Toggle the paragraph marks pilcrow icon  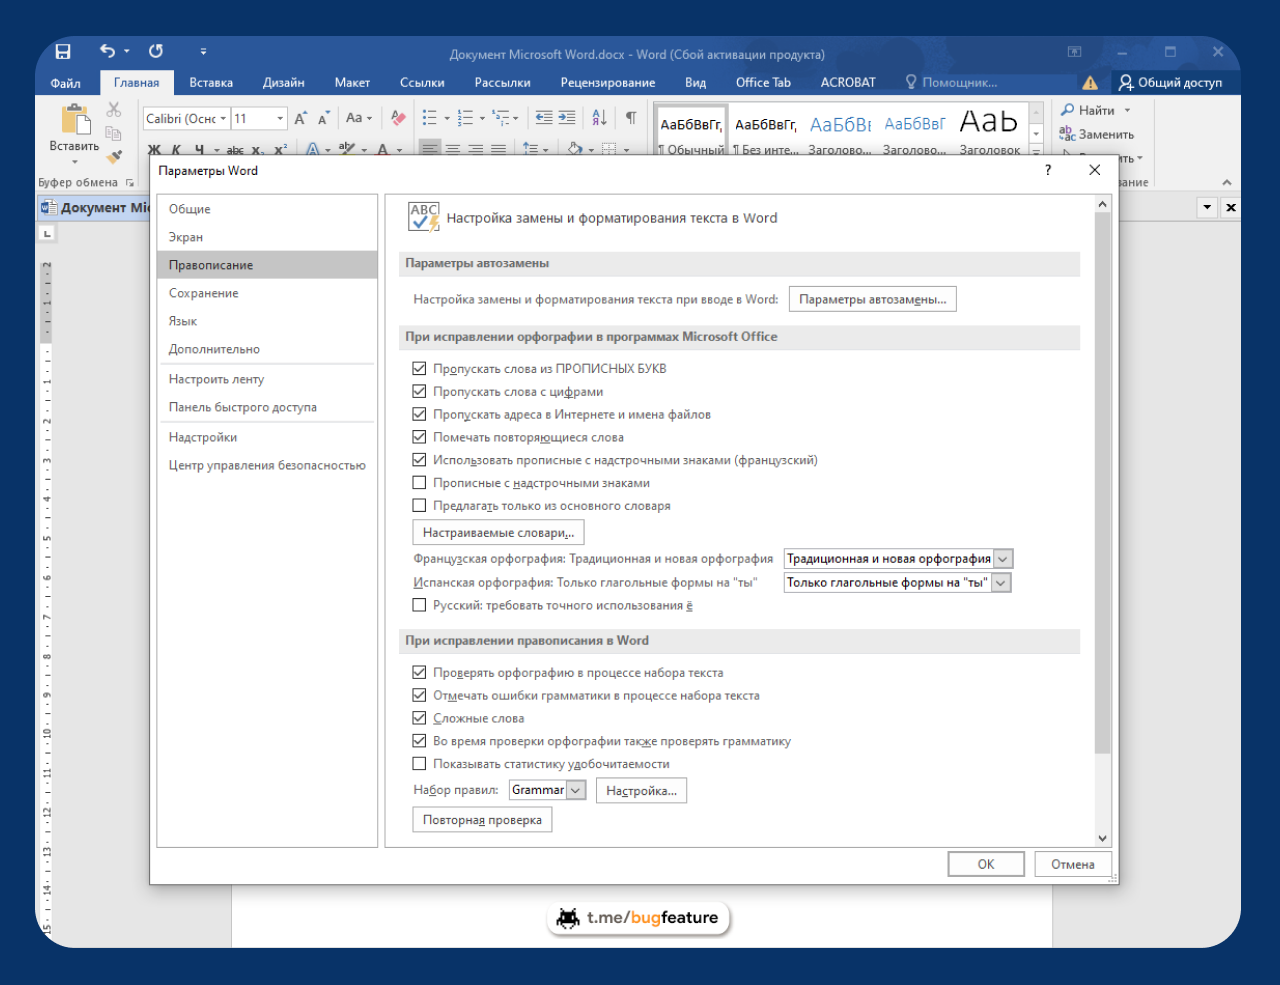click(x=631, y=118)
